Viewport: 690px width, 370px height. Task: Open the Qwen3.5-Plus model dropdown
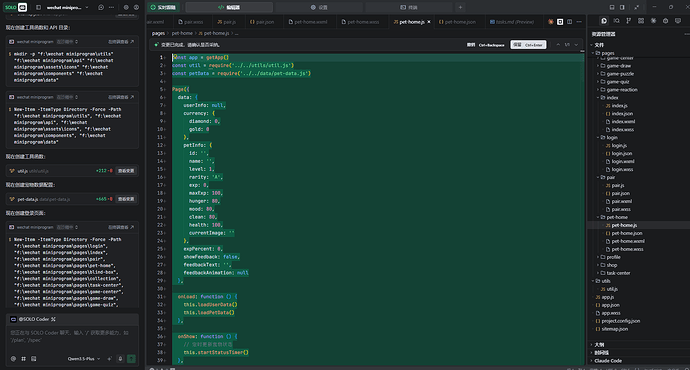click(x=84, y=359)
